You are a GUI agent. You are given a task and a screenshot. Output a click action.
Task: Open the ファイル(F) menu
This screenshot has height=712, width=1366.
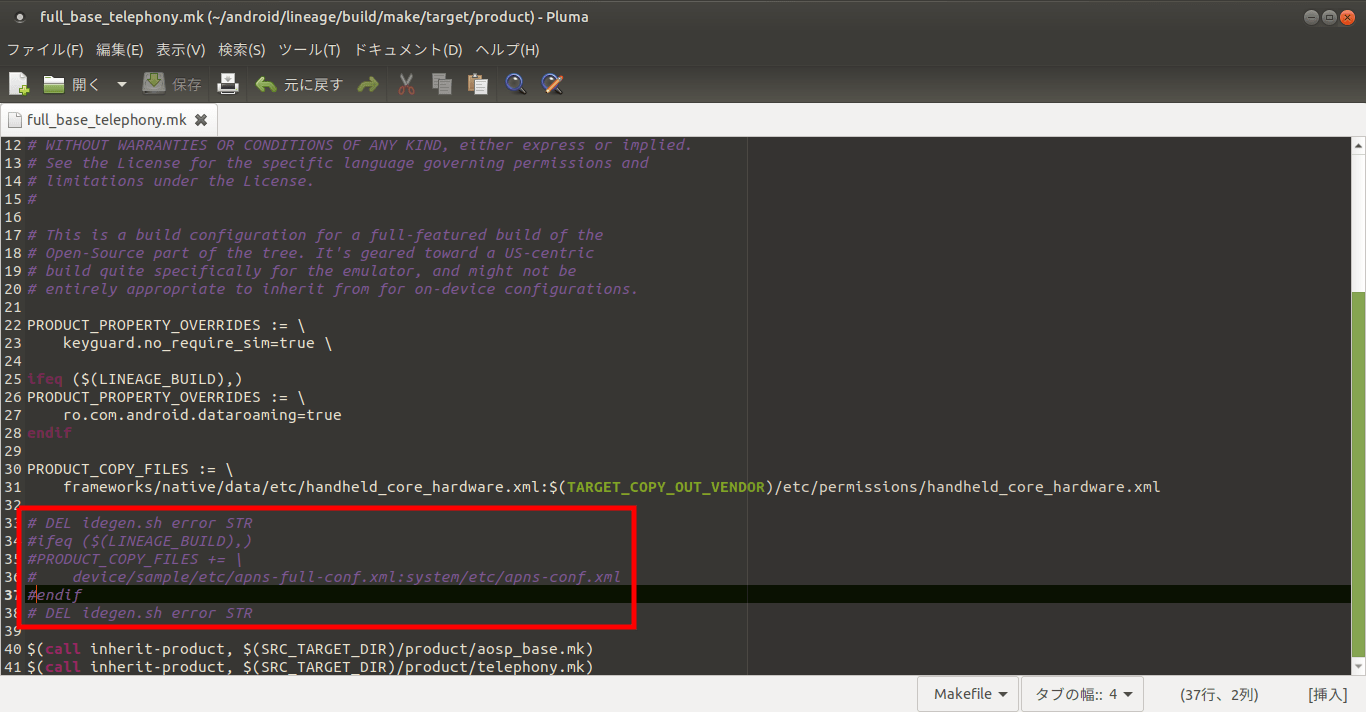45,50
